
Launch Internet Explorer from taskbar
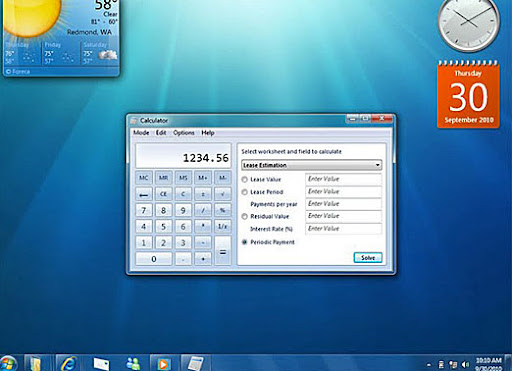point(68,363)
